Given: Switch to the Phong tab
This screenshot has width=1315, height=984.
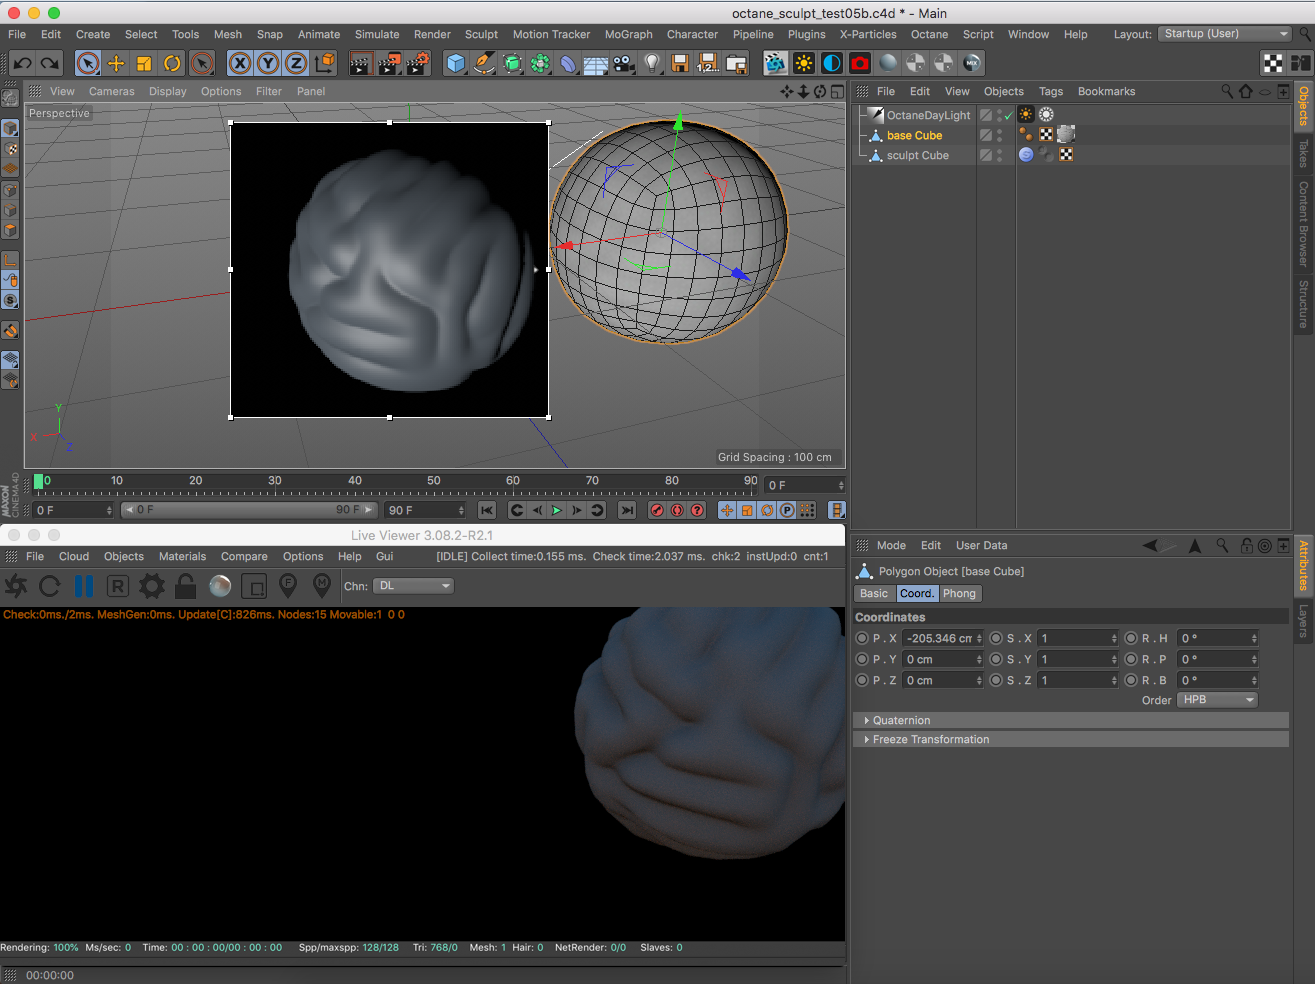Looking at the screenshot, I should tap(959, 593).
